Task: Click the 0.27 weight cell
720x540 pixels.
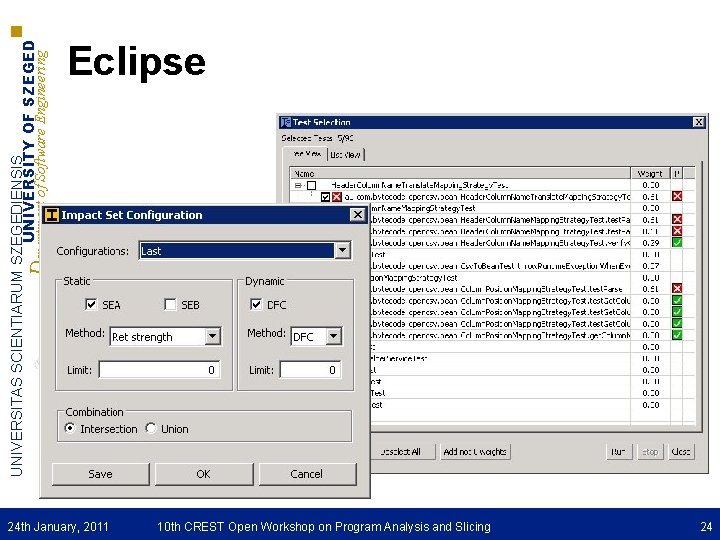Action: click(650, 266)
